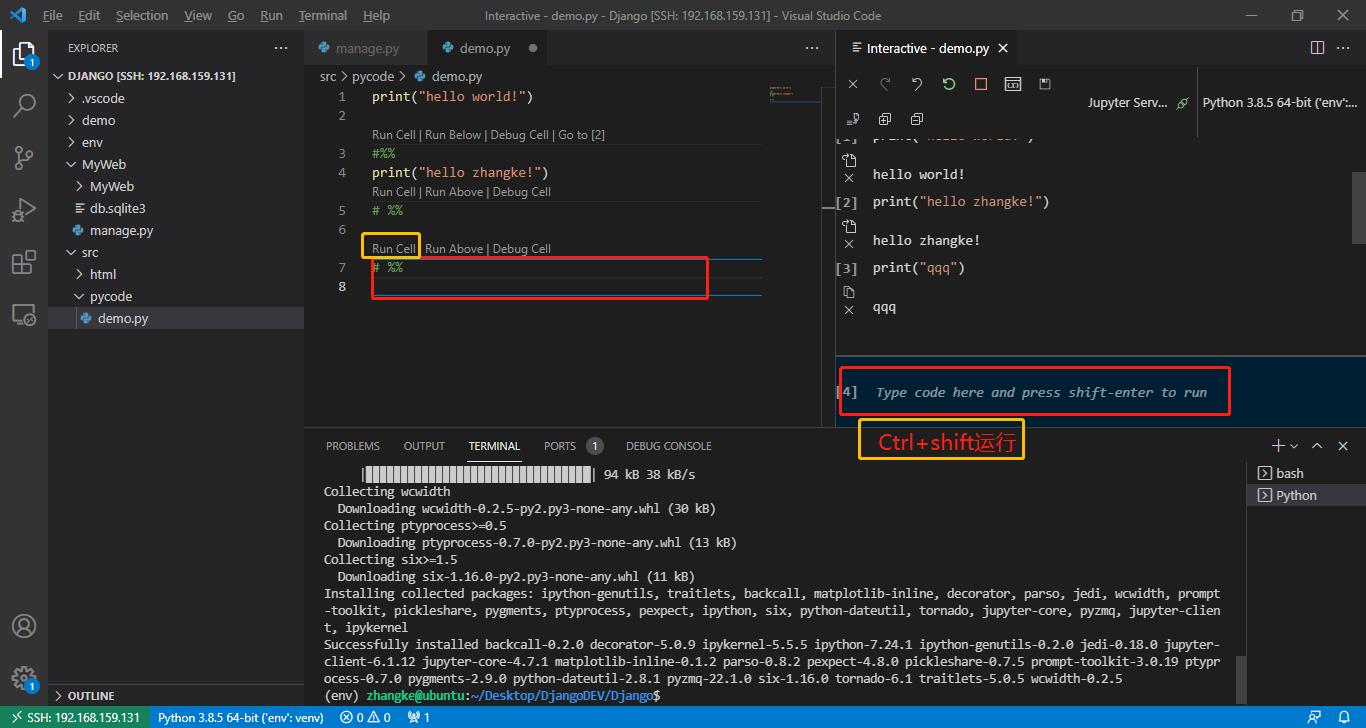Open the Accounts menu in activity bar

(24, 627)
